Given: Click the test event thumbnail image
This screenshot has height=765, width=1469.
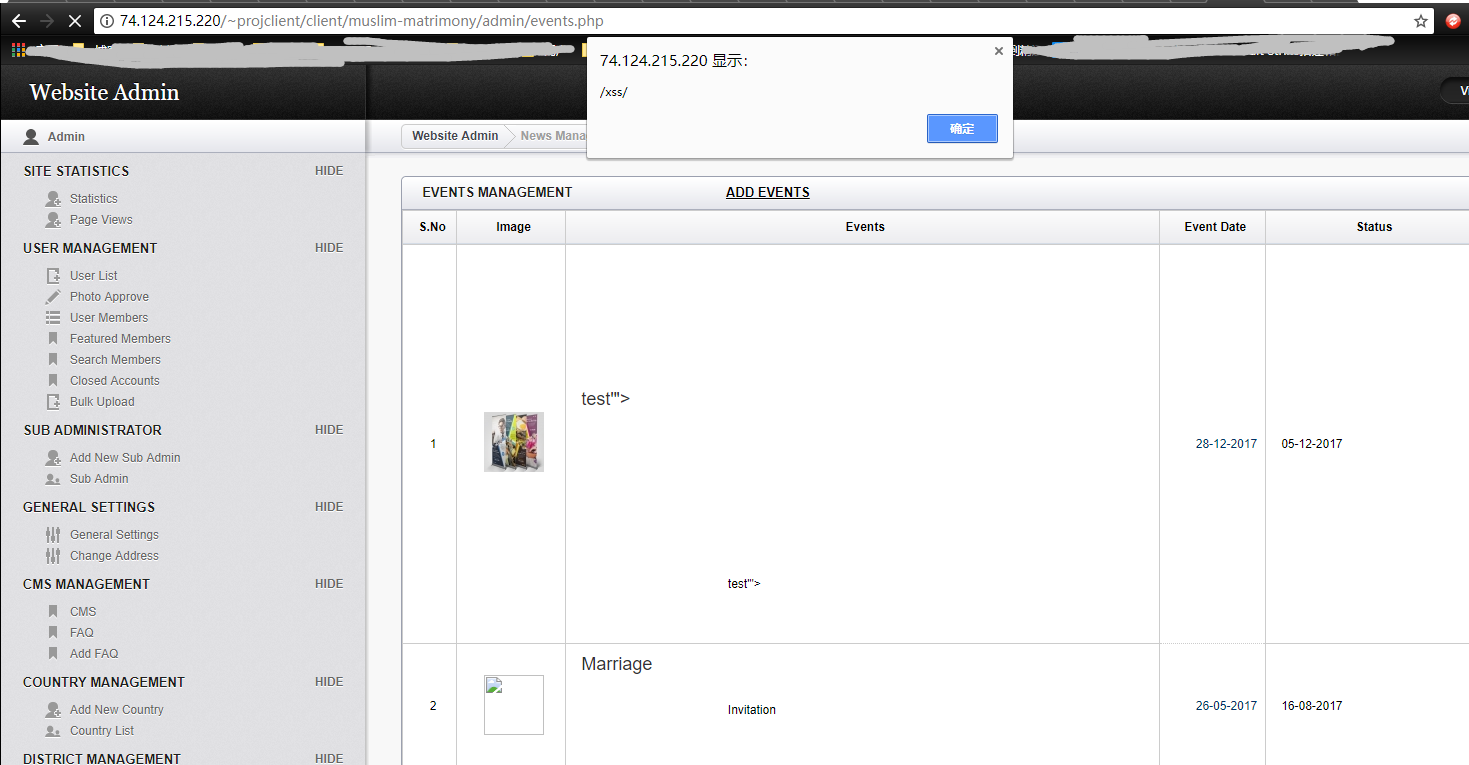Looking at the screenshot, I should [514, 442].
